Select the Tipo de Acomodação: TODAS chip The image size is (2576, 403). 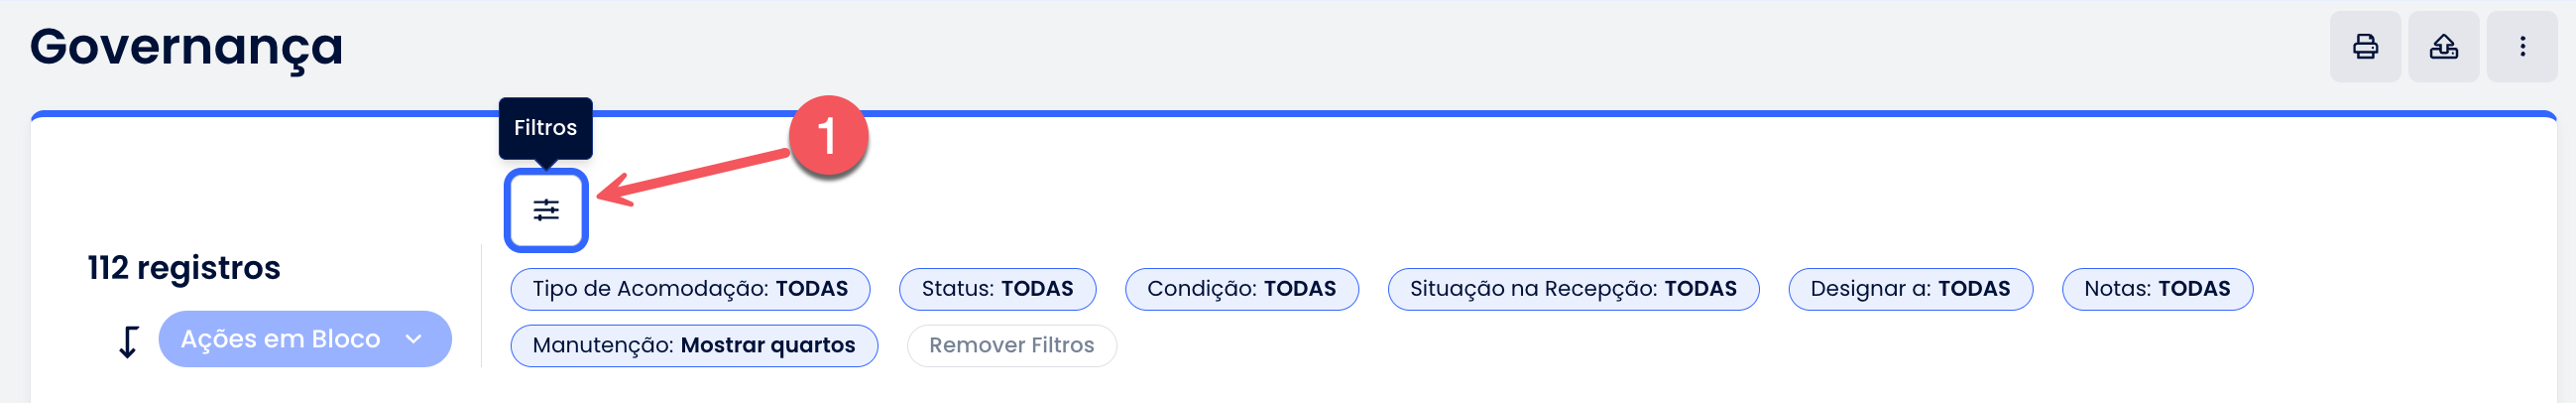[690, 289]
